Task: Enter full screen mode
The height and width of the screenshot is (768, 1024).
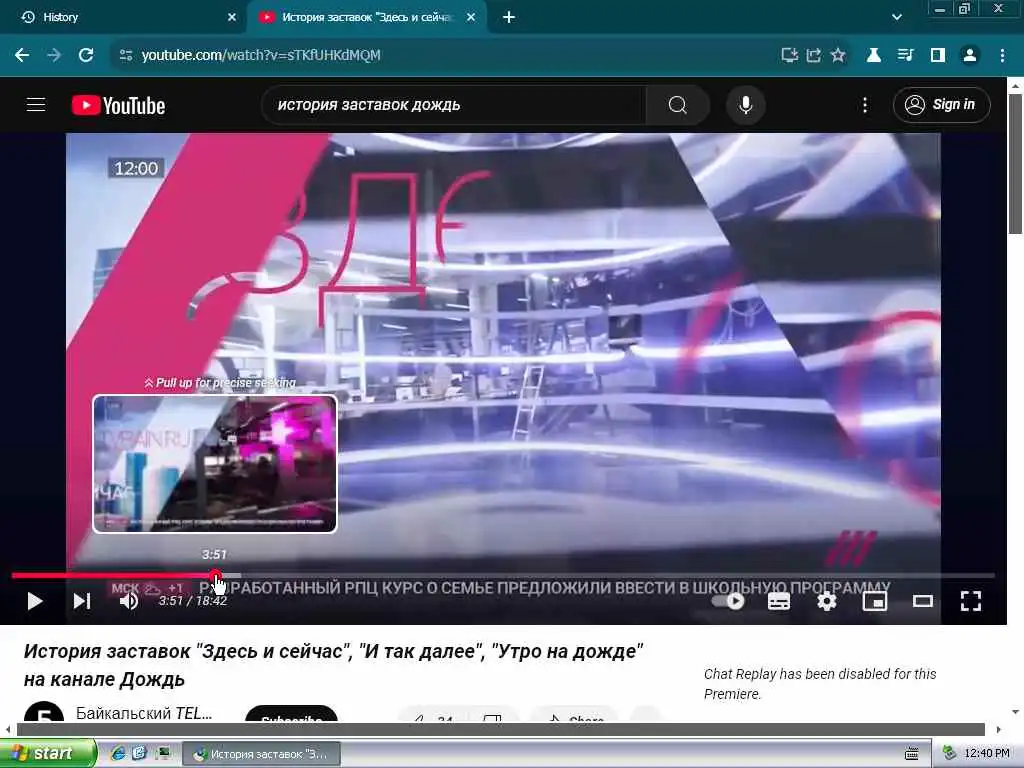Action: click(971, 601)
